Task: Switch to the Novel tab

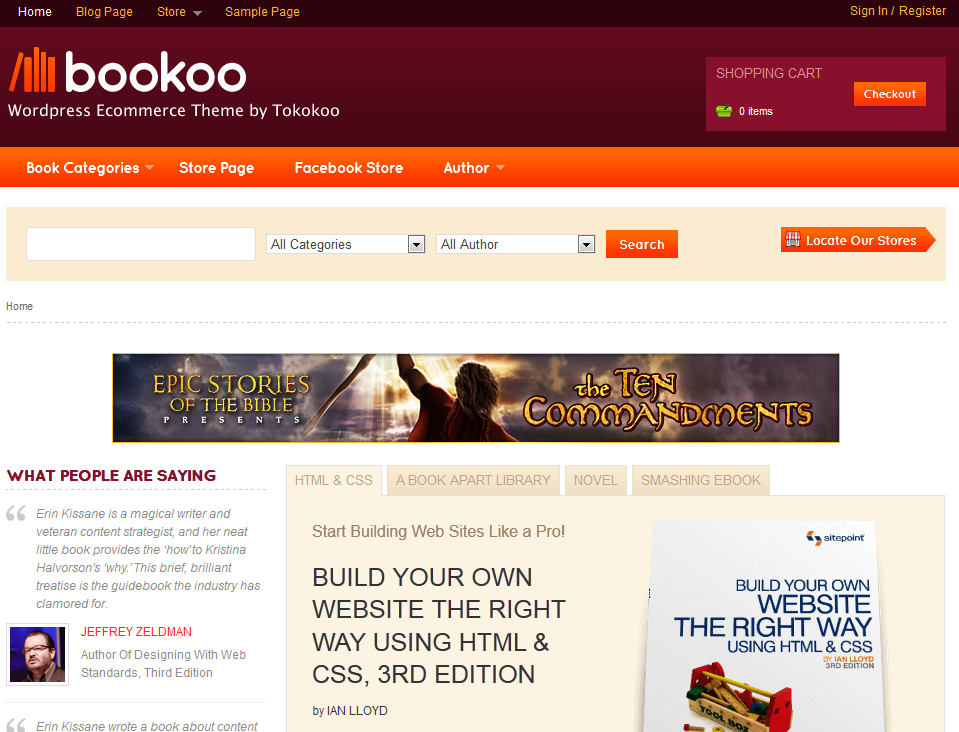Action: click(x=596, y=481)
